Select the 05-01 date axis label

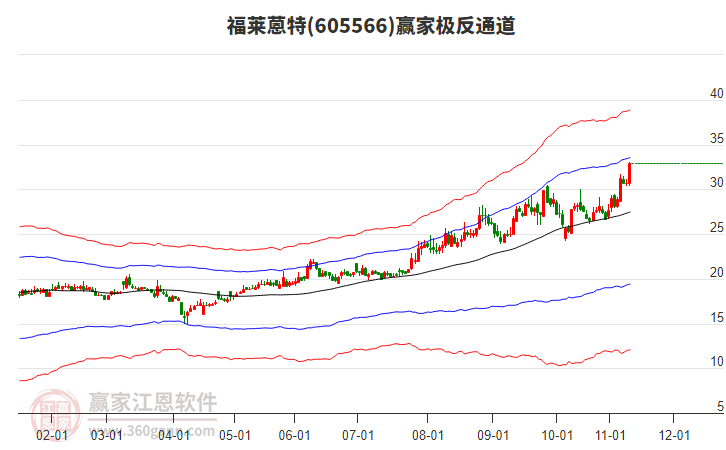(235, 436)
